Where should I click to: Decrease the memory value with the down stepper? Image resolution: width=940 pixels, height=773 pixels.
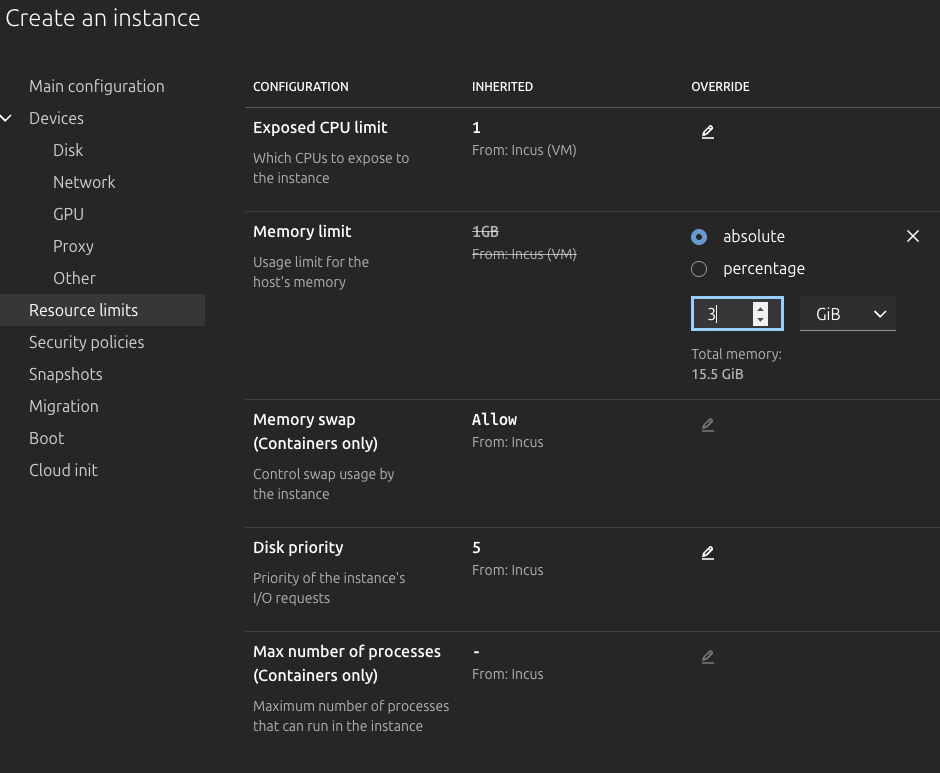coord(761,320)
